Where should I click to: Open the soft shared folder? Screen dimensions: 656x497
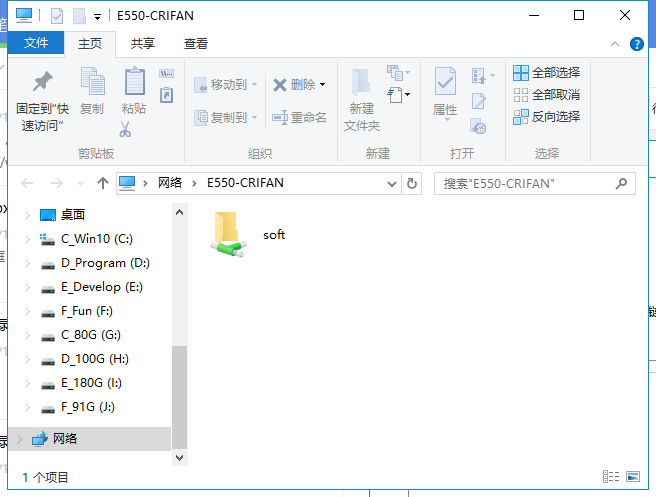click(247, 235)
